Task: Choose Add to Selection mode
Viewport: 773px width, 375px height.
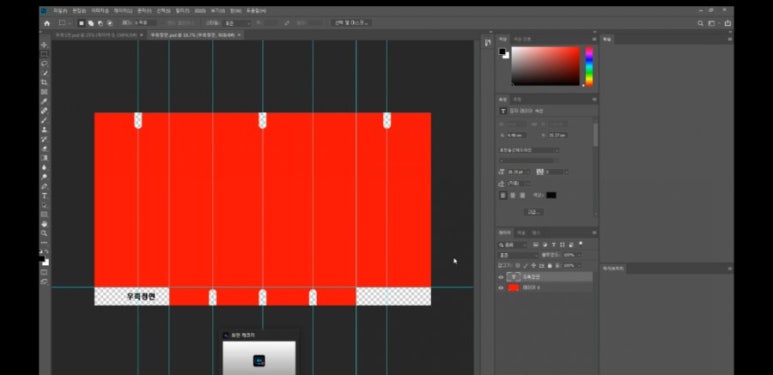Action: coord(91,23)
